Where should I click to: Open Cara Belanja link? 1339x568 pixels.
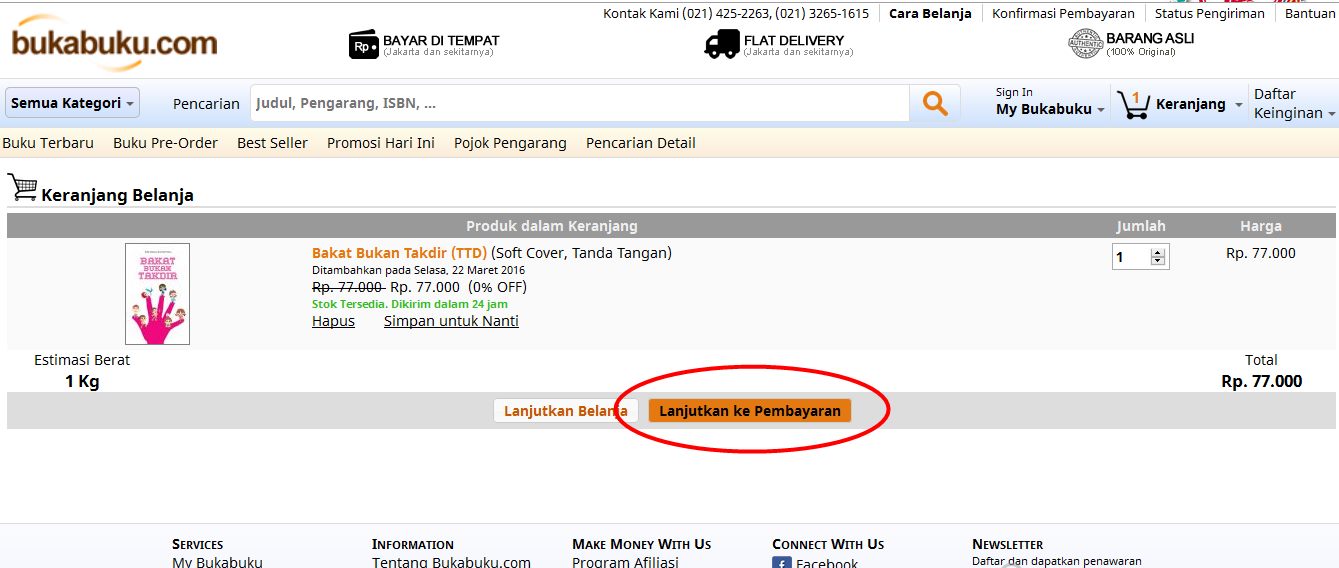click(x=930, y=13)
